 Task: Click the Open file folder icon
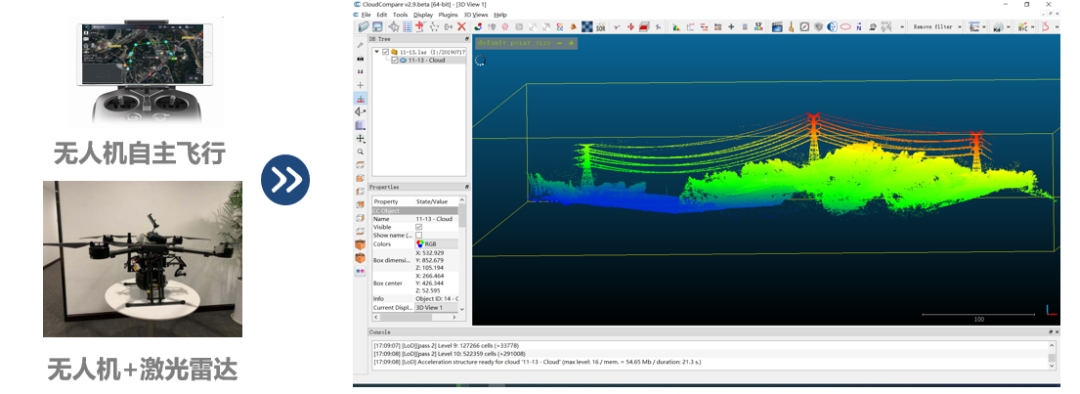coord(364,27)
